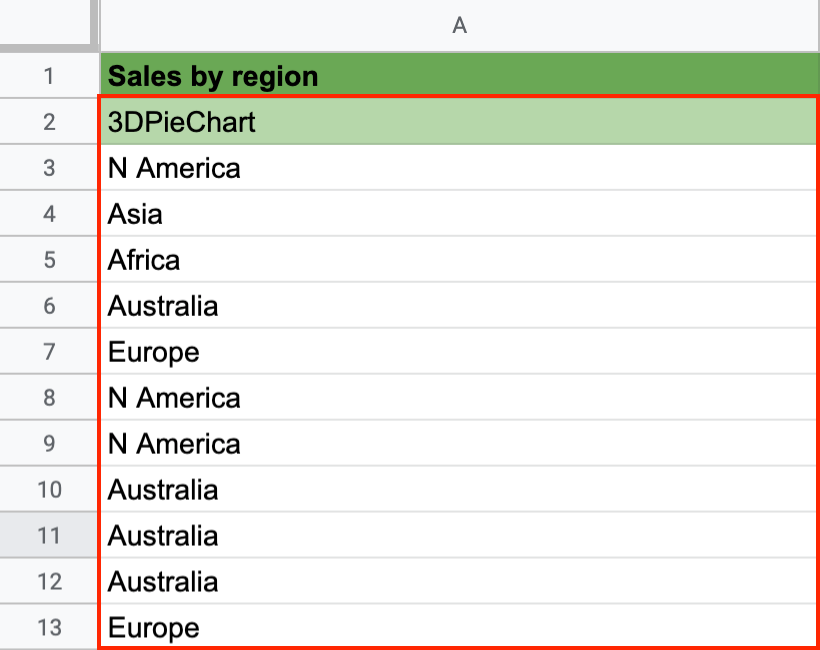The image size is (820, 650).
Task: Click the 'Asia' cell
Action: click(x=460, y=214)
